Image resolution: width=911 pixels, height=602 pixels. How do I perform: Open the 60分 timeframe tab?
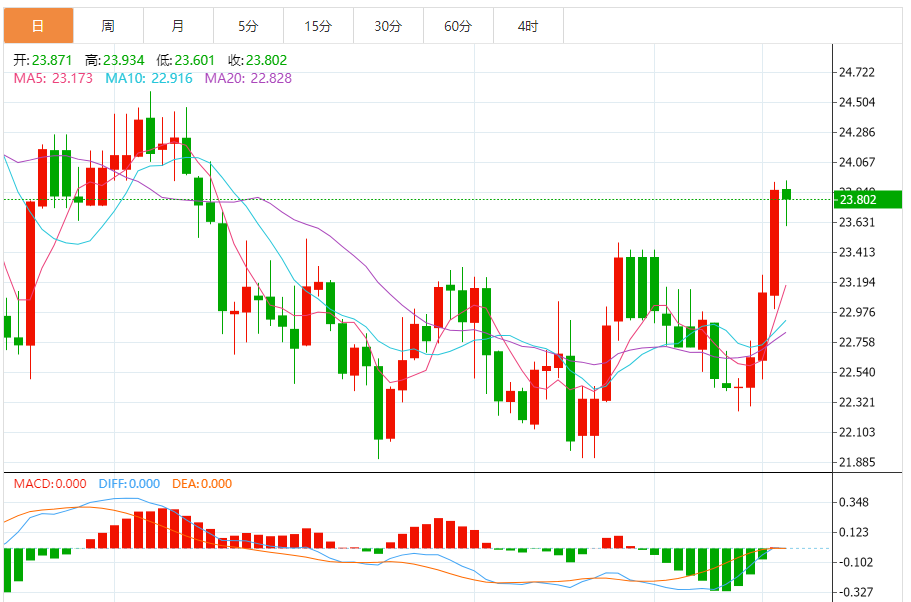tap(458, 26)
